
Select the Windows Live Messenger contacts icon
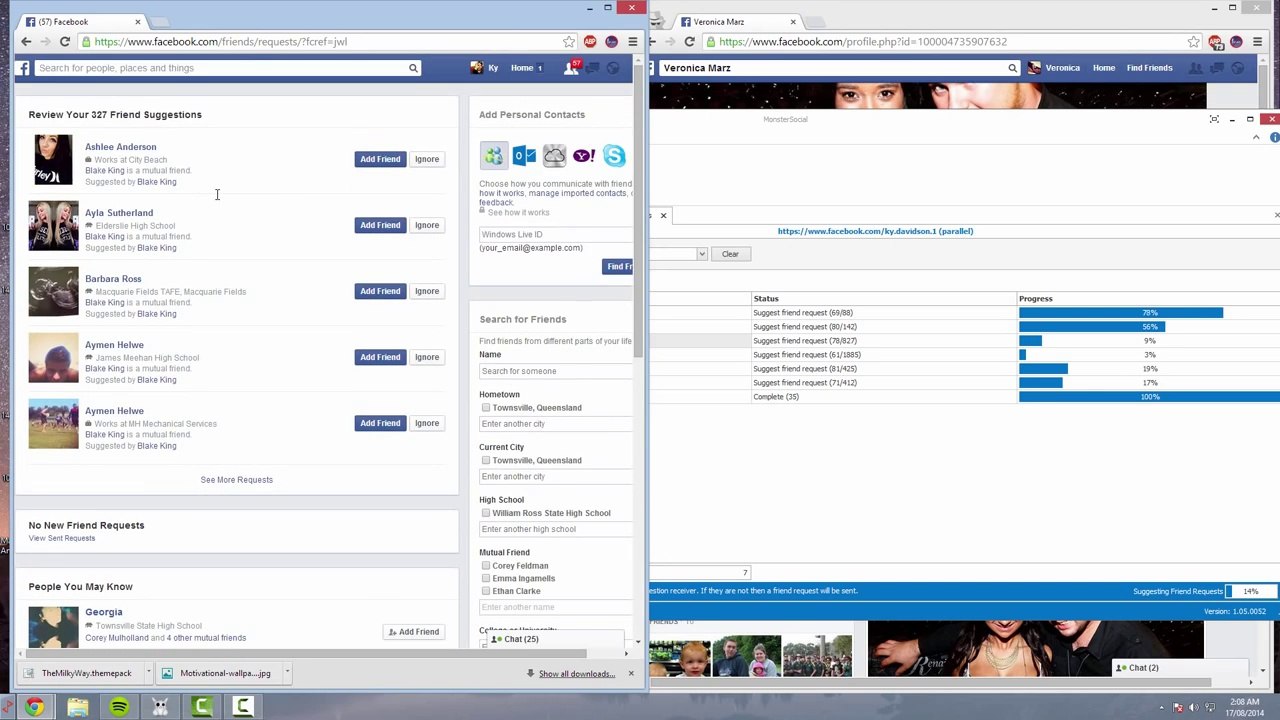tap(494, 156)
